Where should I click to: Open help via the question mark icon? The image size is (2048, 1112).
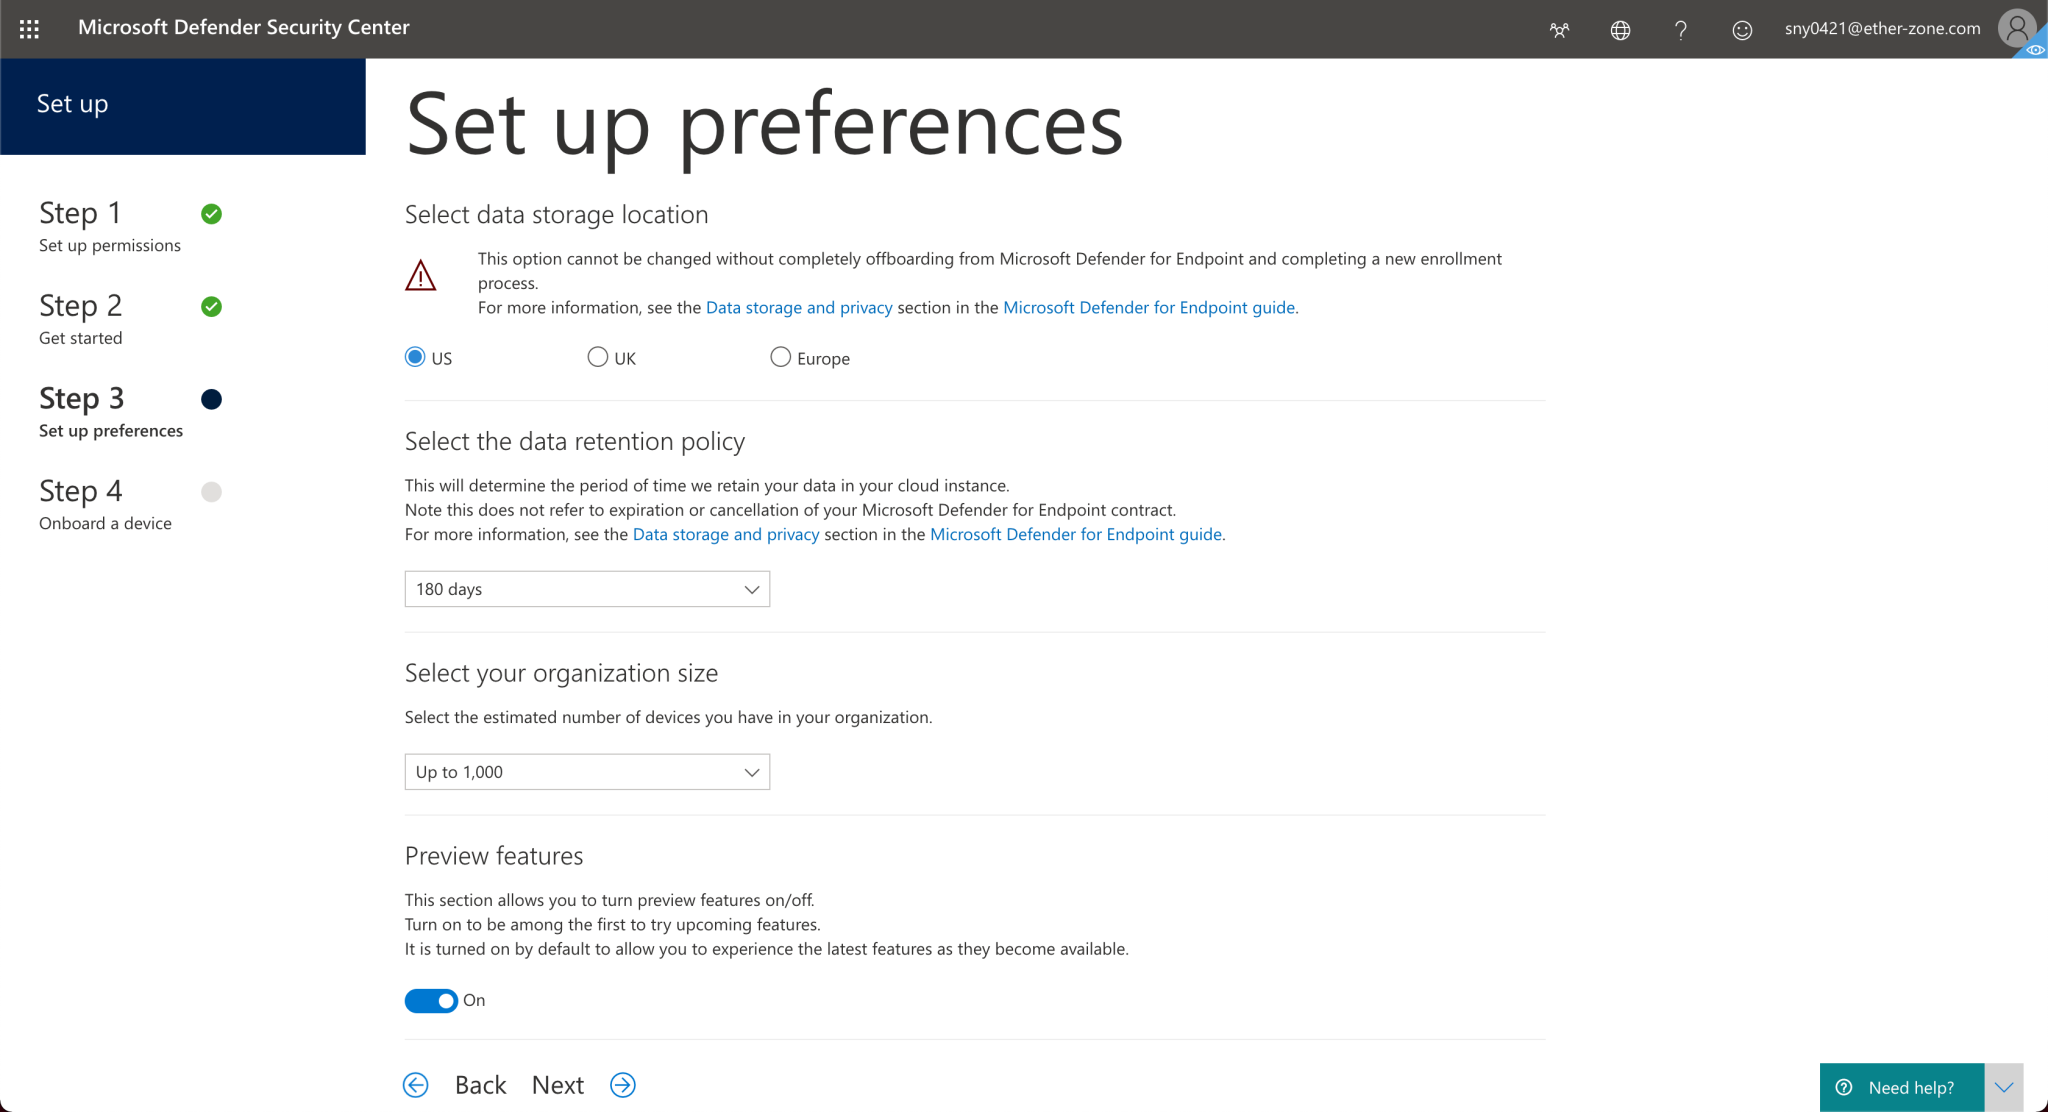coord(1680,29)
